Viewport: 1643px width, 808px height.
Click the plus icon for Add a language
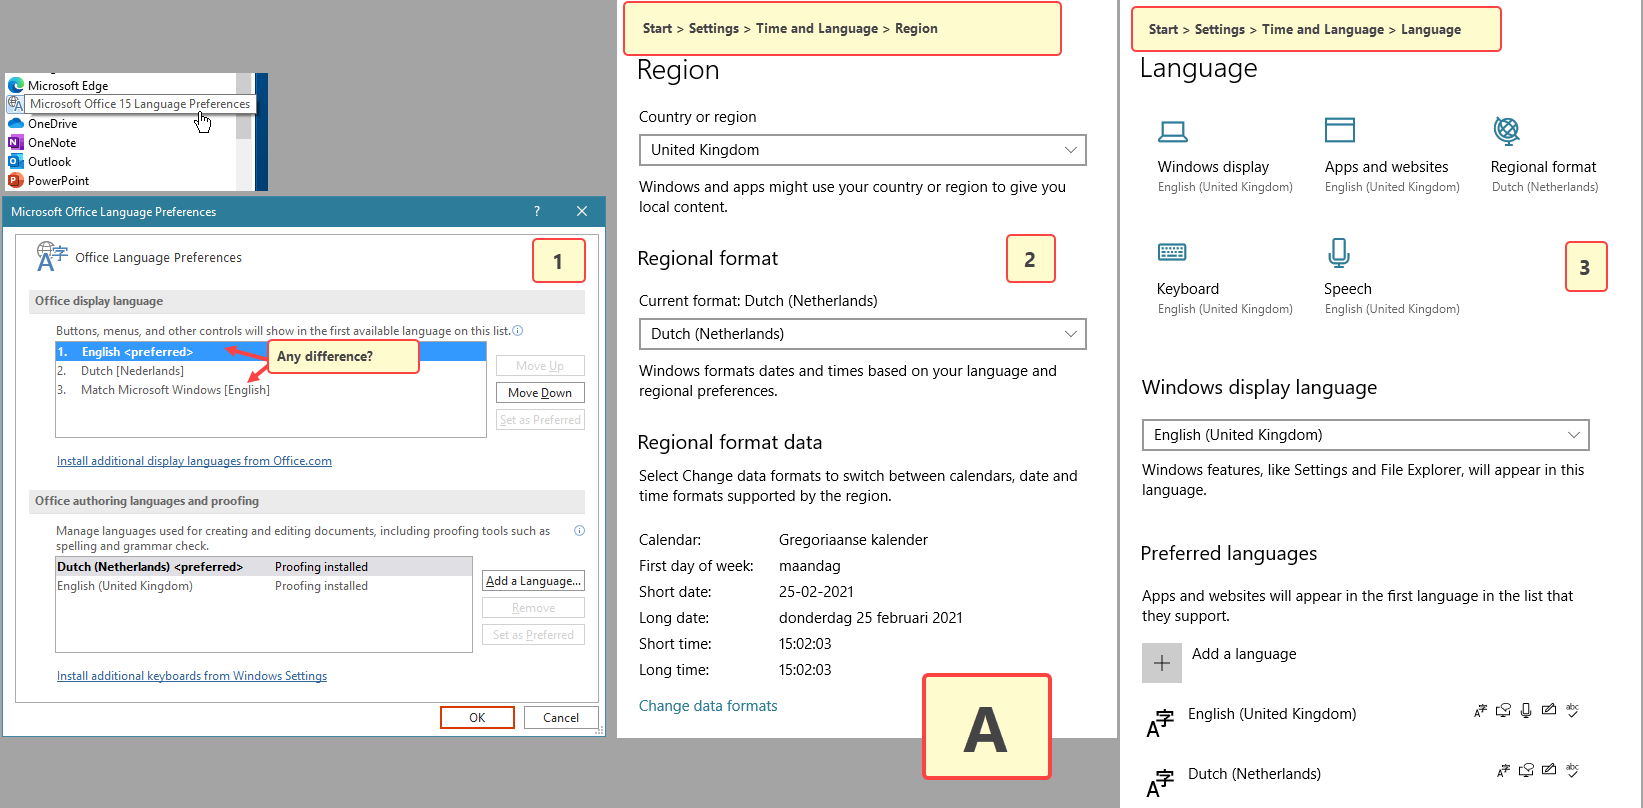[1162, 663]
